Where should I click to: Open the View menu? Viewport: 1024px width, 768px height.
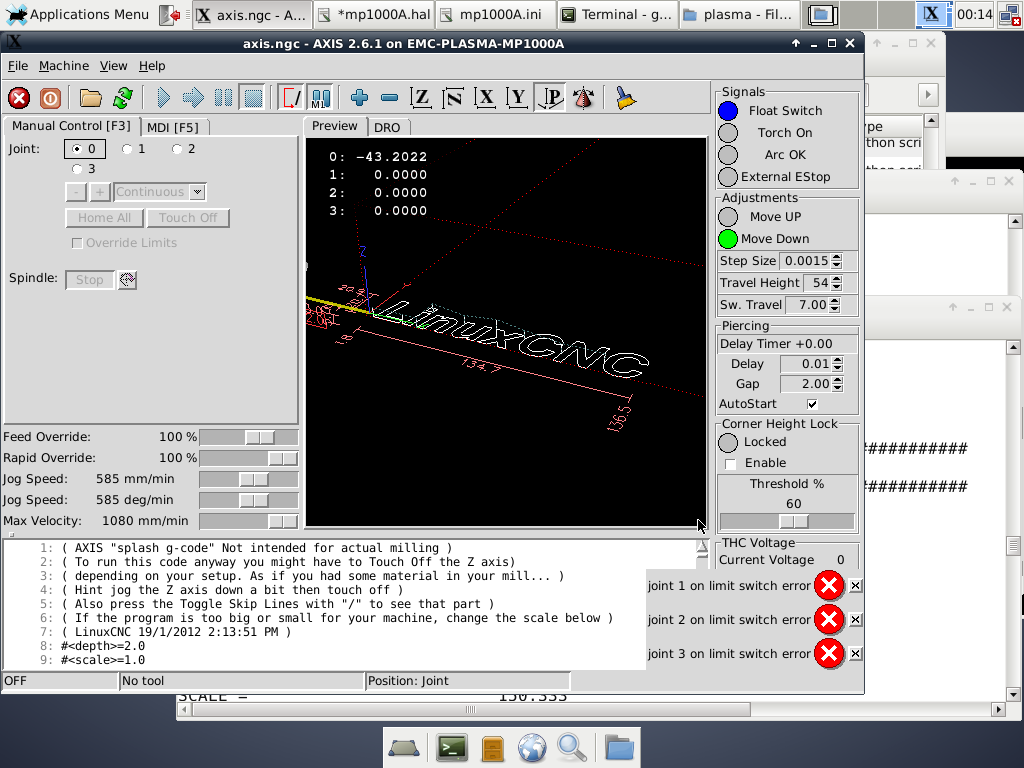coord(113,66)
